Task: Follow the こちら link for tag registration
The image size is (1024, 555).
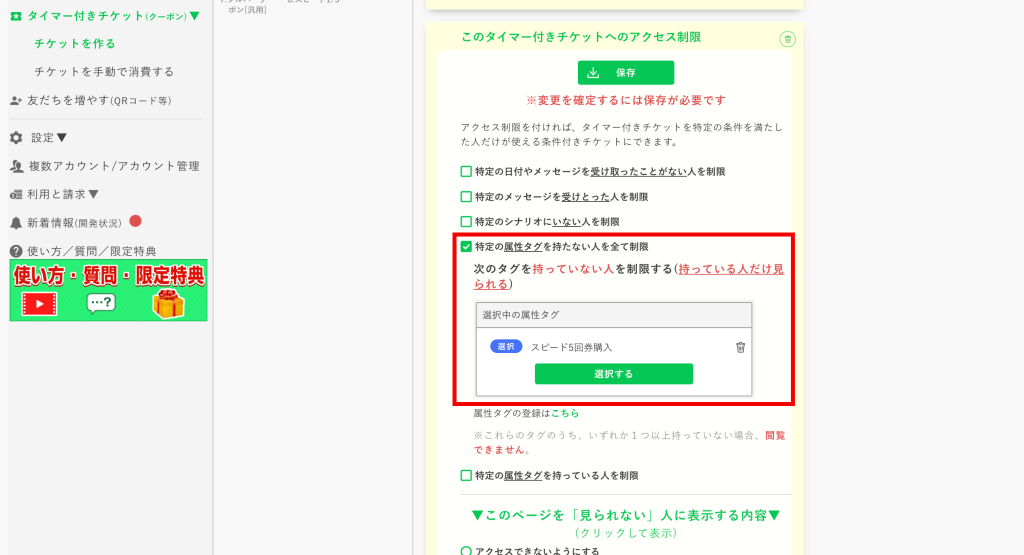Action: (565, 413)
